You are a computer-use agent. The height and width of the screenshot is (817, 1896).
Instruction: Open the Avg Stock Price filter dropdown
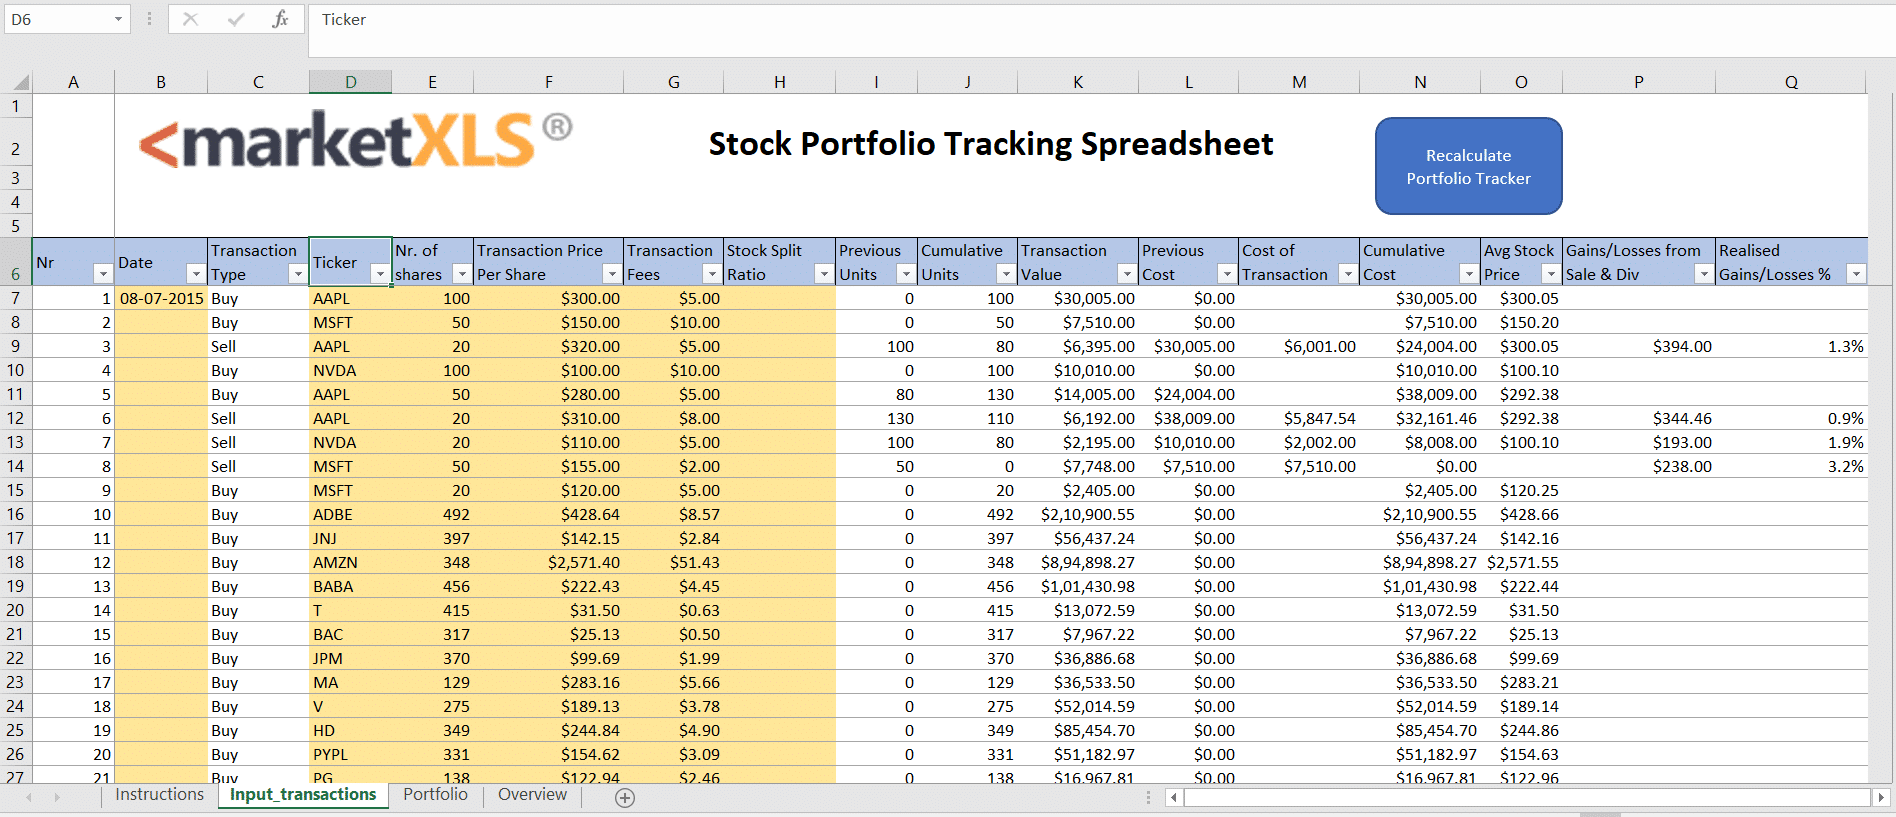pos(1551,274)
